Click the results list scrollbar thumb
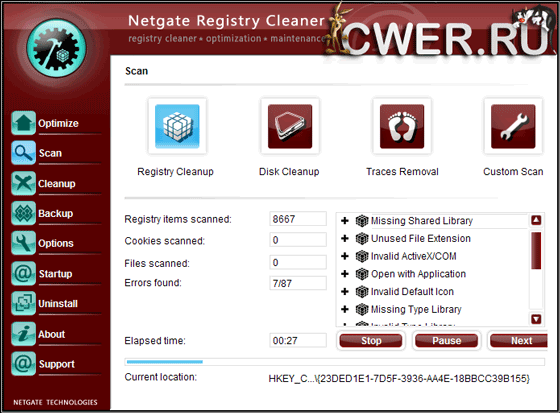This screenshot has width=560, height=413. (536, 250)
